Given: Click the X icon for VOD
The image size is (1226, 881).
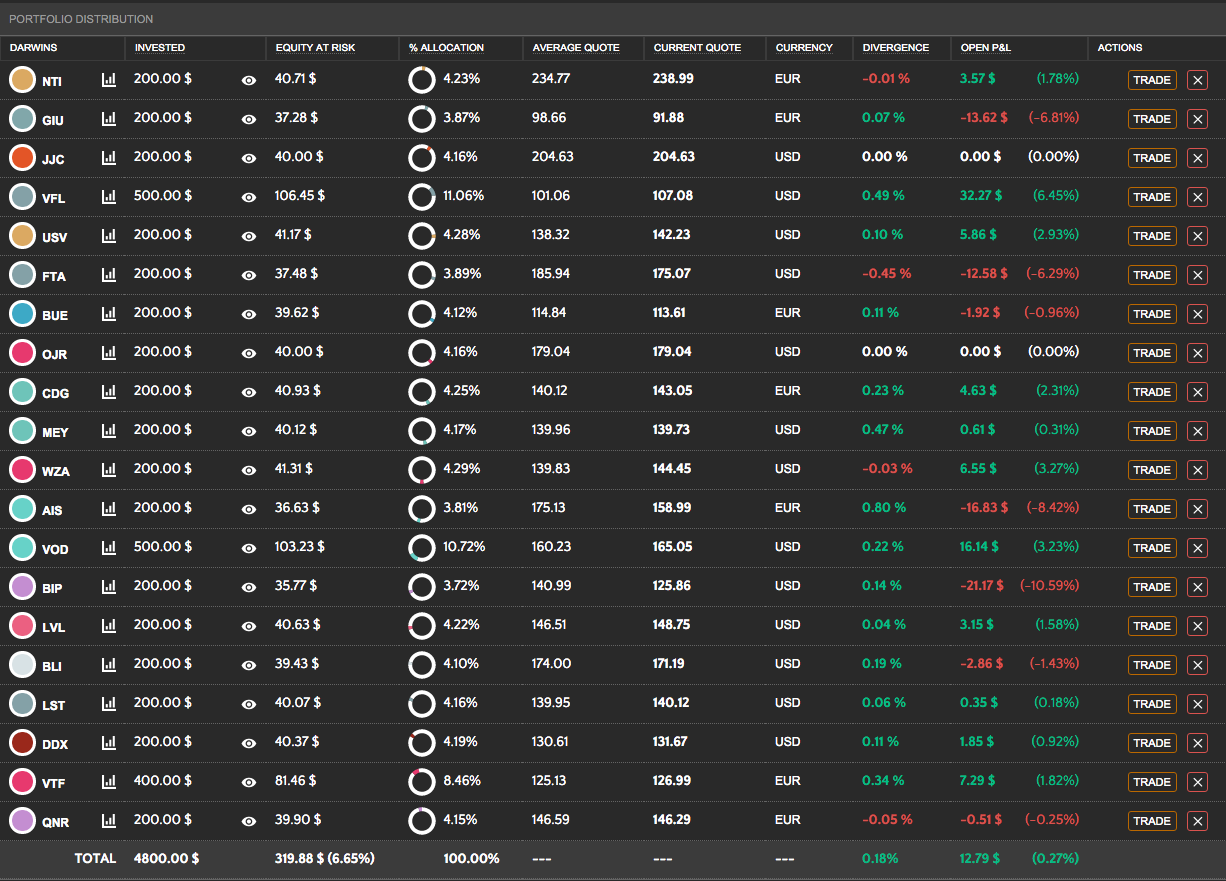Looking at the screenshot, I should tap(1197, 548).
